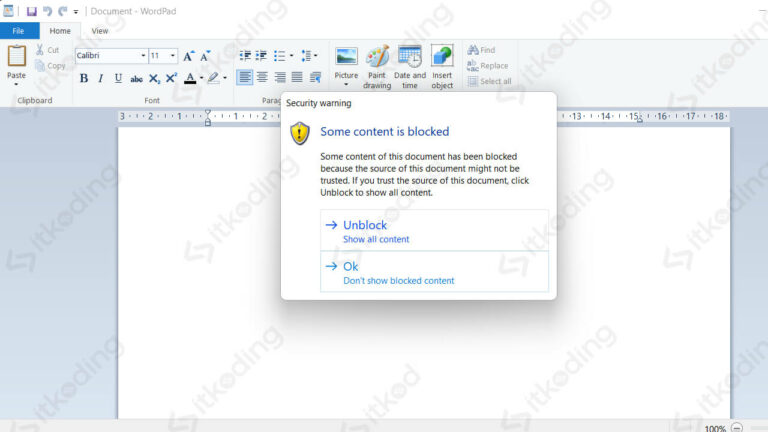Expand the Paste options arrow
The width and height of the screenshot is (768, 432).
pos(16,84)
